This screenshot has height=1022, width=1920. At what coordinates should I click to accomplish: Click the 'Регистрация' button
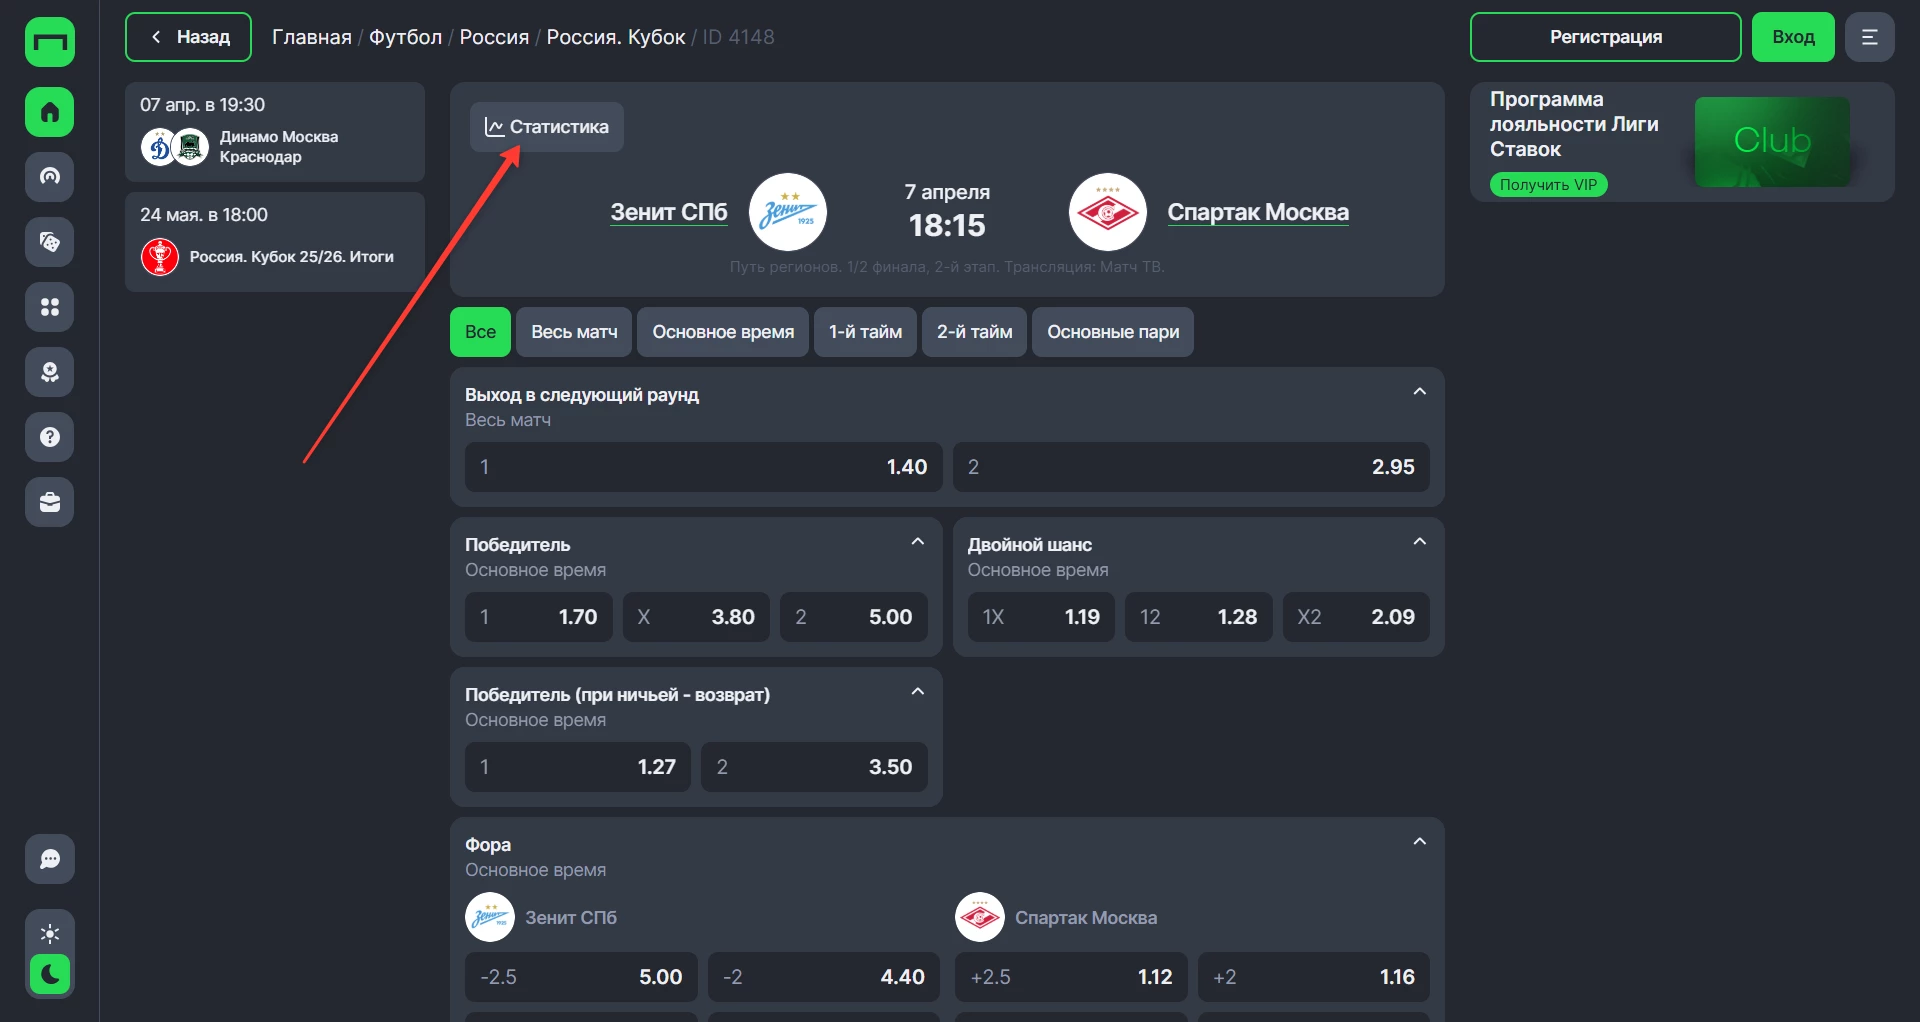click(x=1605, y=37)
